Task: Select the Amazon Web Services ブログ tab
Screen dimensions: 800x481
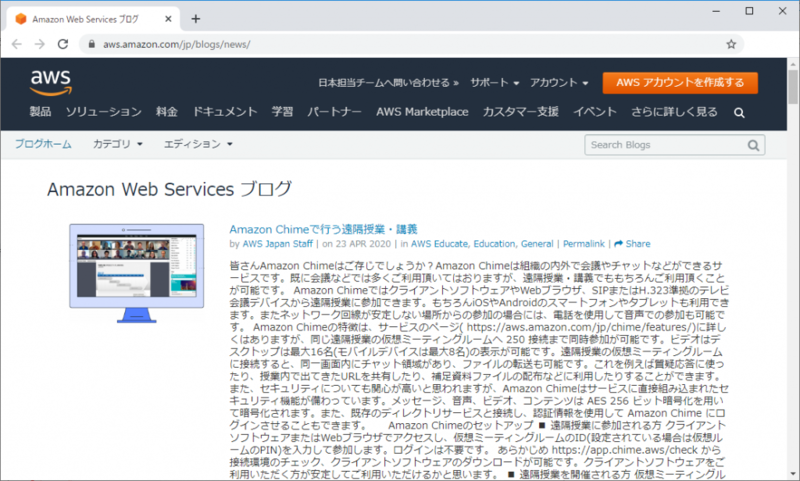Action: 93,19
